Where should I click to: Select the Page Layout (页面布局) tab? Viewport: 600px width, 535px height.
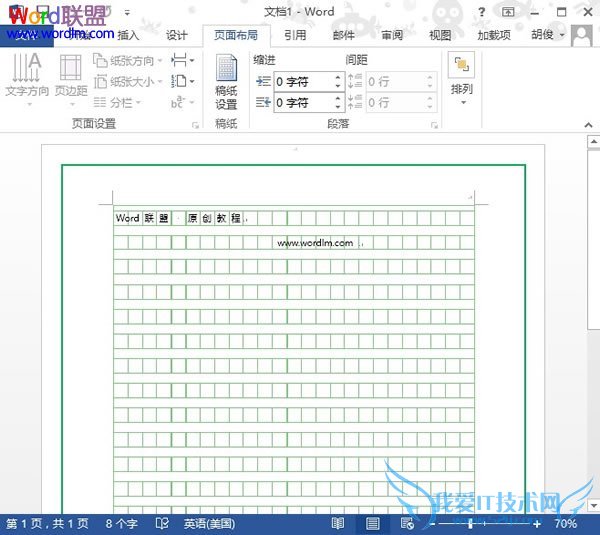(x=236, y=35)
